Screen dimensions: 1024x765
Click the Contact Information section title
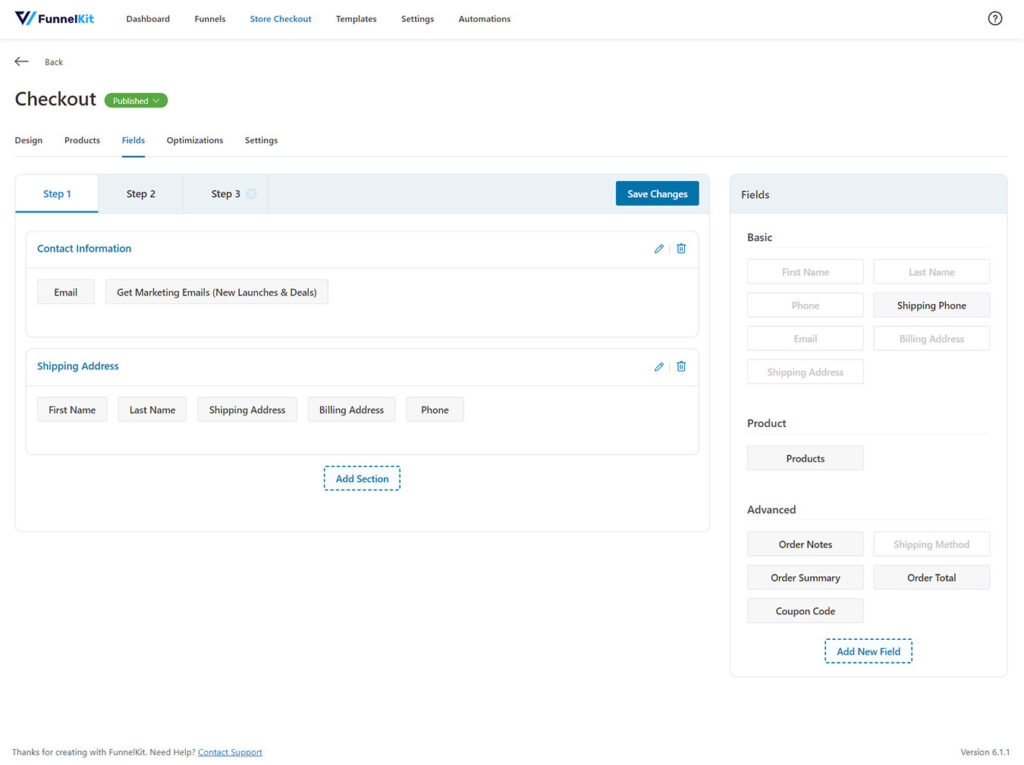[84, 248]
